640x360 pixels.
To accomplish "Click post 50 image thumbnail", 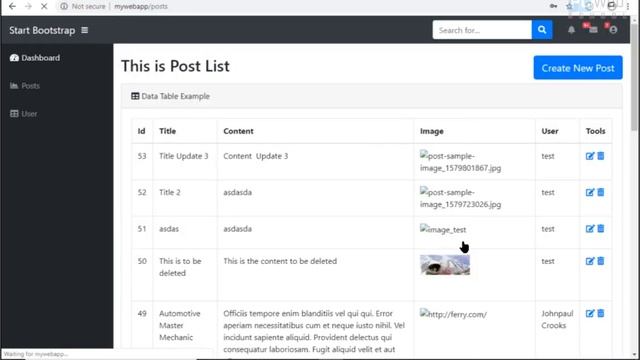I will coord(445,265).
